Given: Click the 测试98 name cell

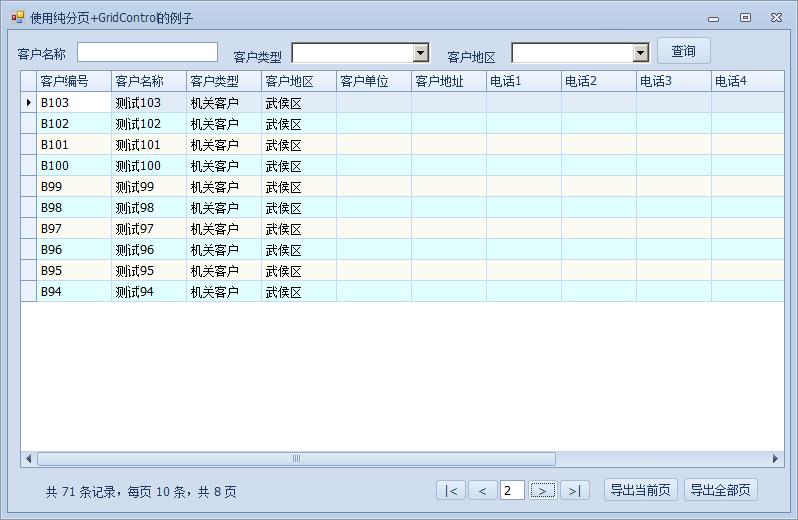Looking at the screenshot, I should [x=149, y=208].
